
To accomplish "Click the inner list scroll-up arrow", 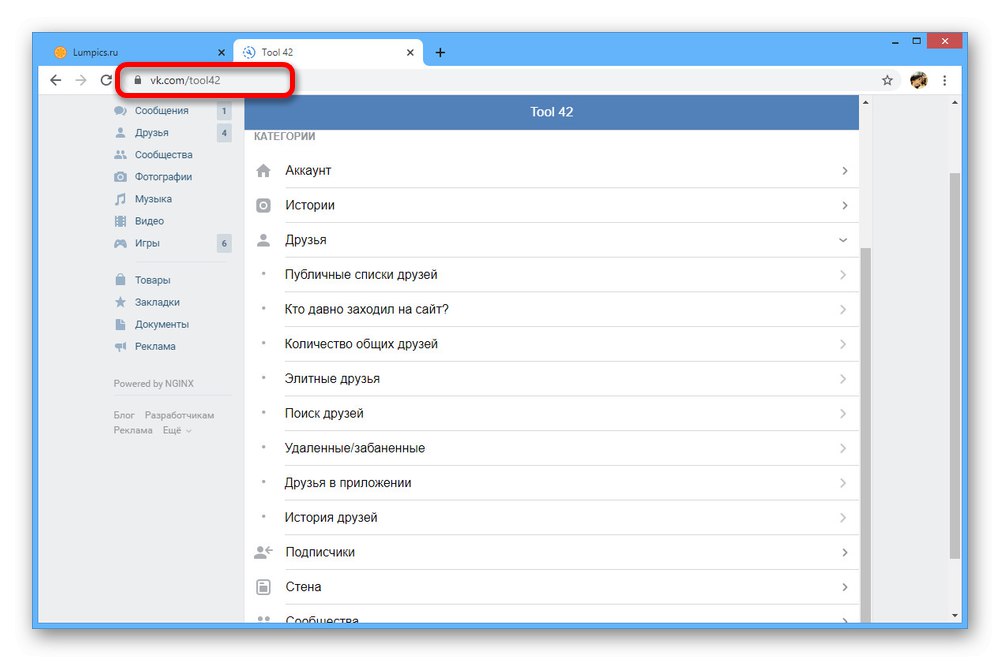I will 865,102.
